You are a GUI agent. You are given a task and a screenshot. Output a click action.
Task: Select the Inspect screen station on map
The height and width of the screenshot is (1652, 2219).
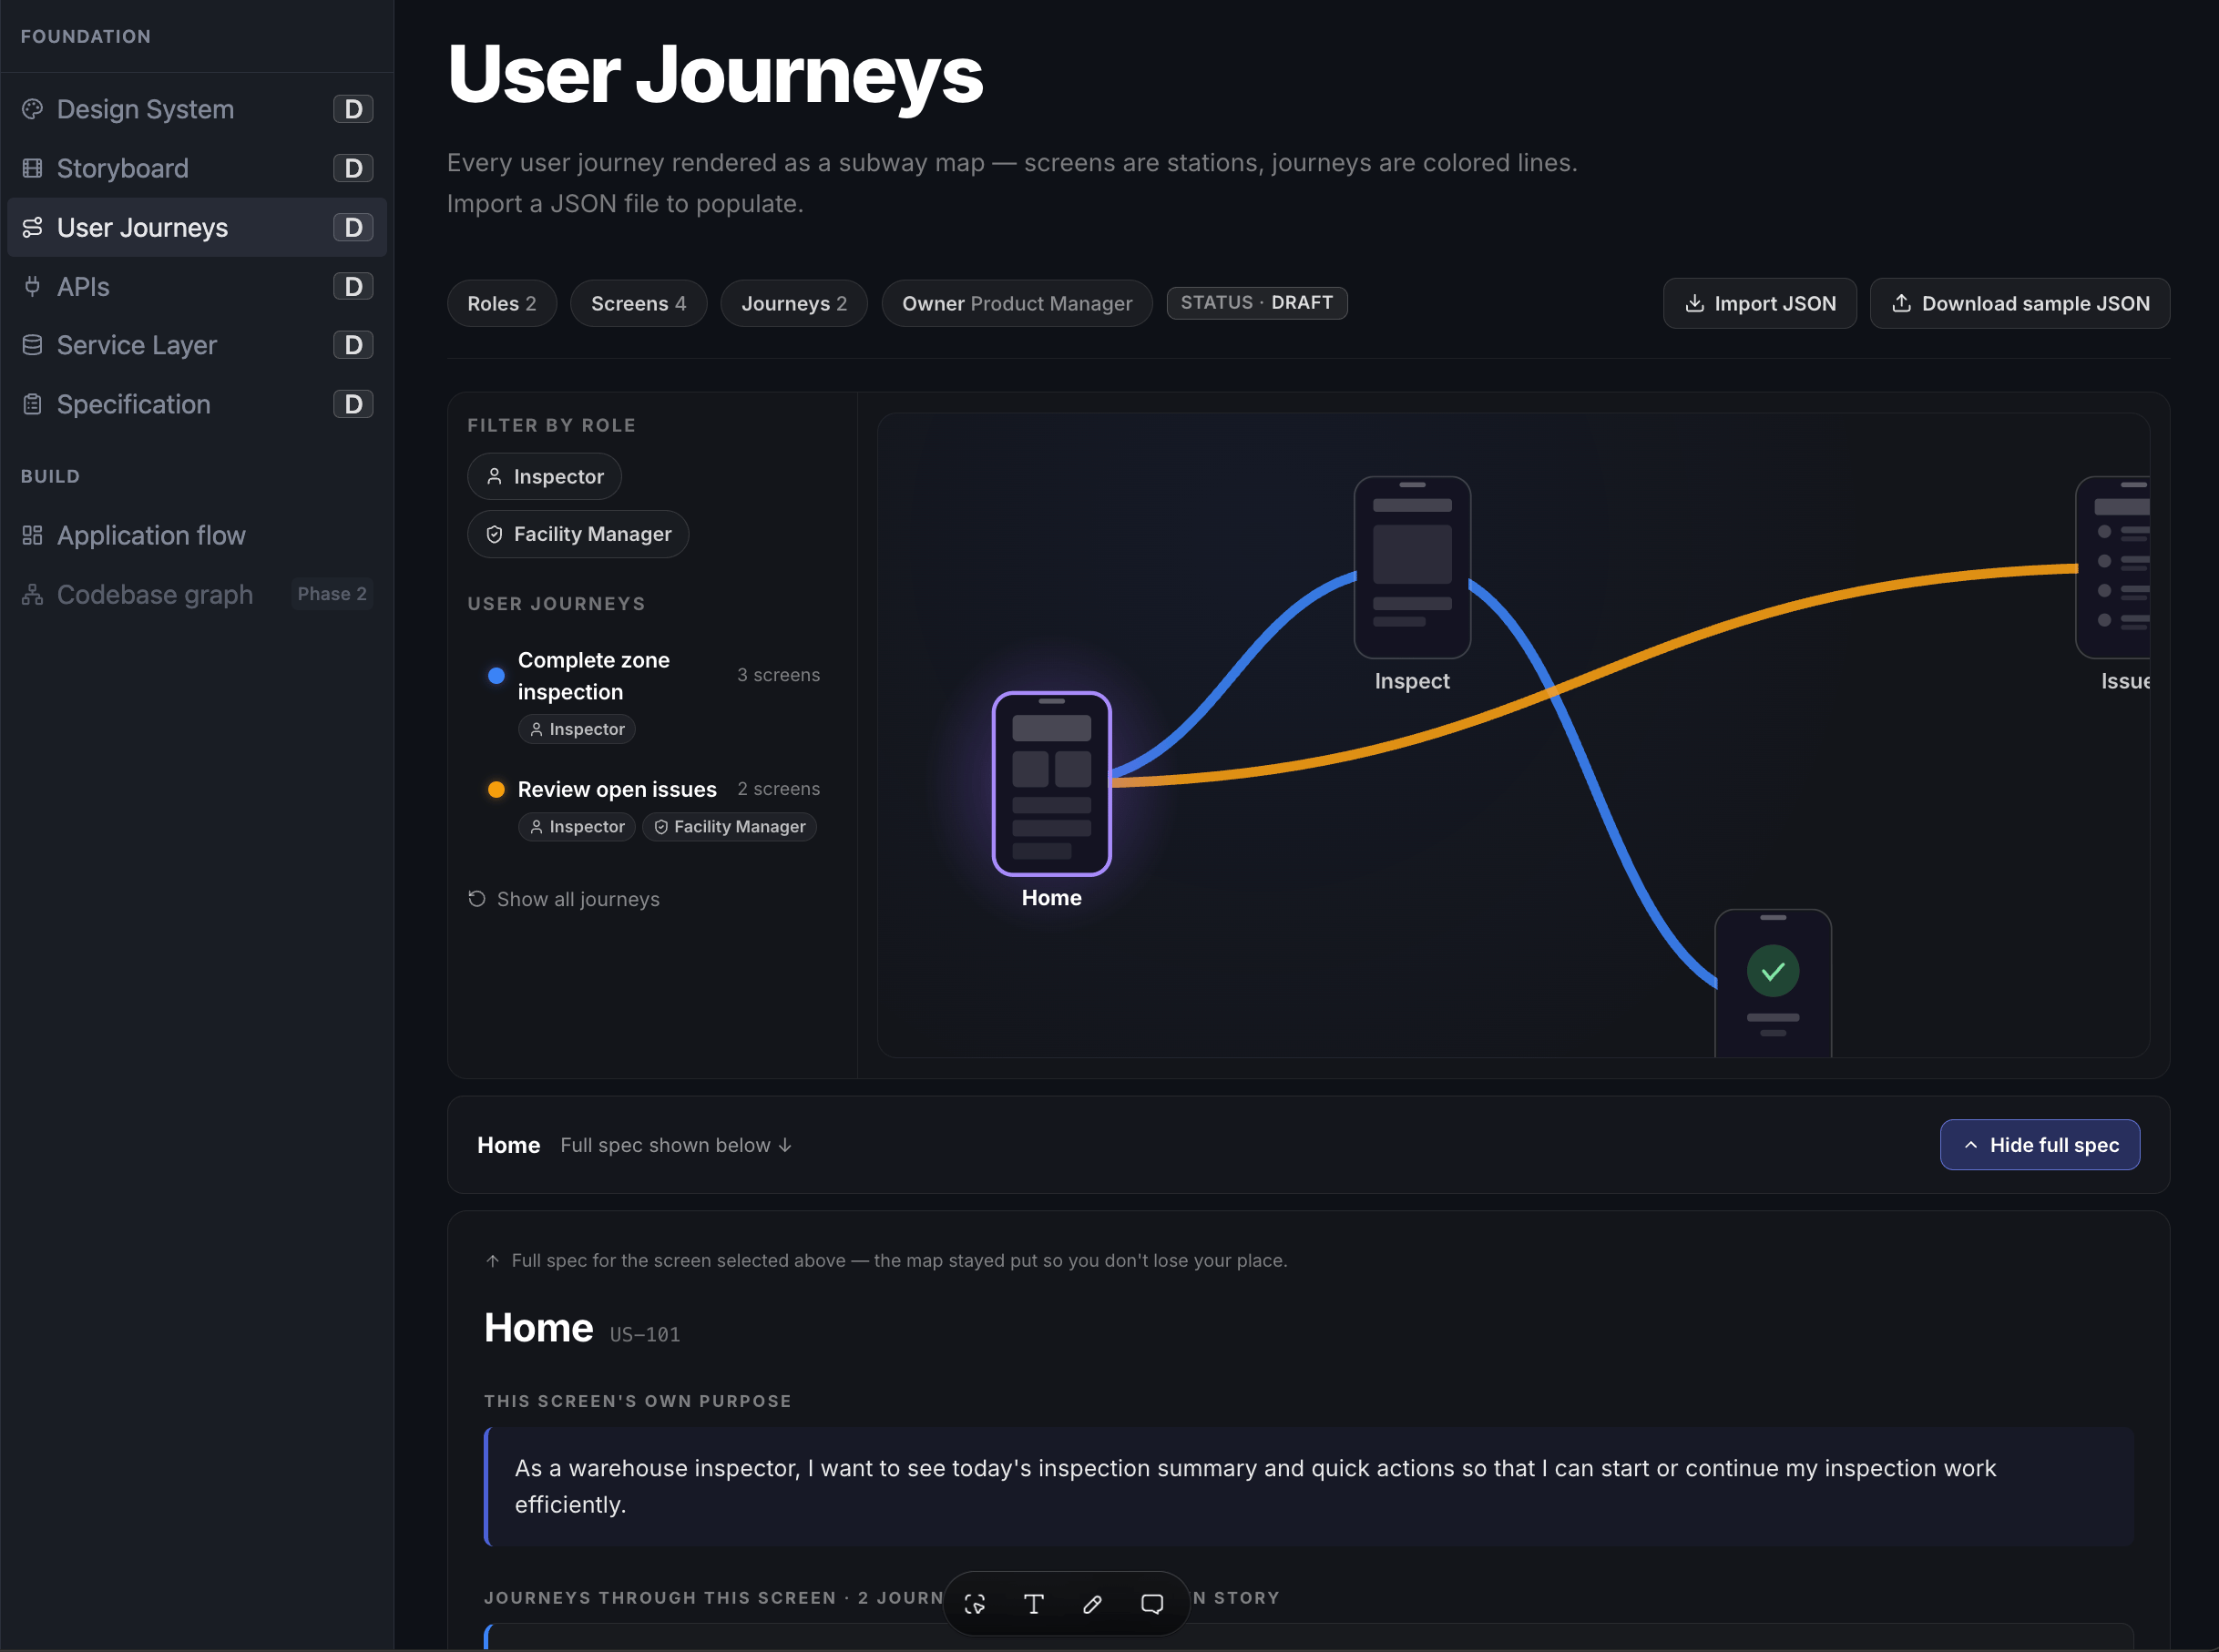point(1412,567)
